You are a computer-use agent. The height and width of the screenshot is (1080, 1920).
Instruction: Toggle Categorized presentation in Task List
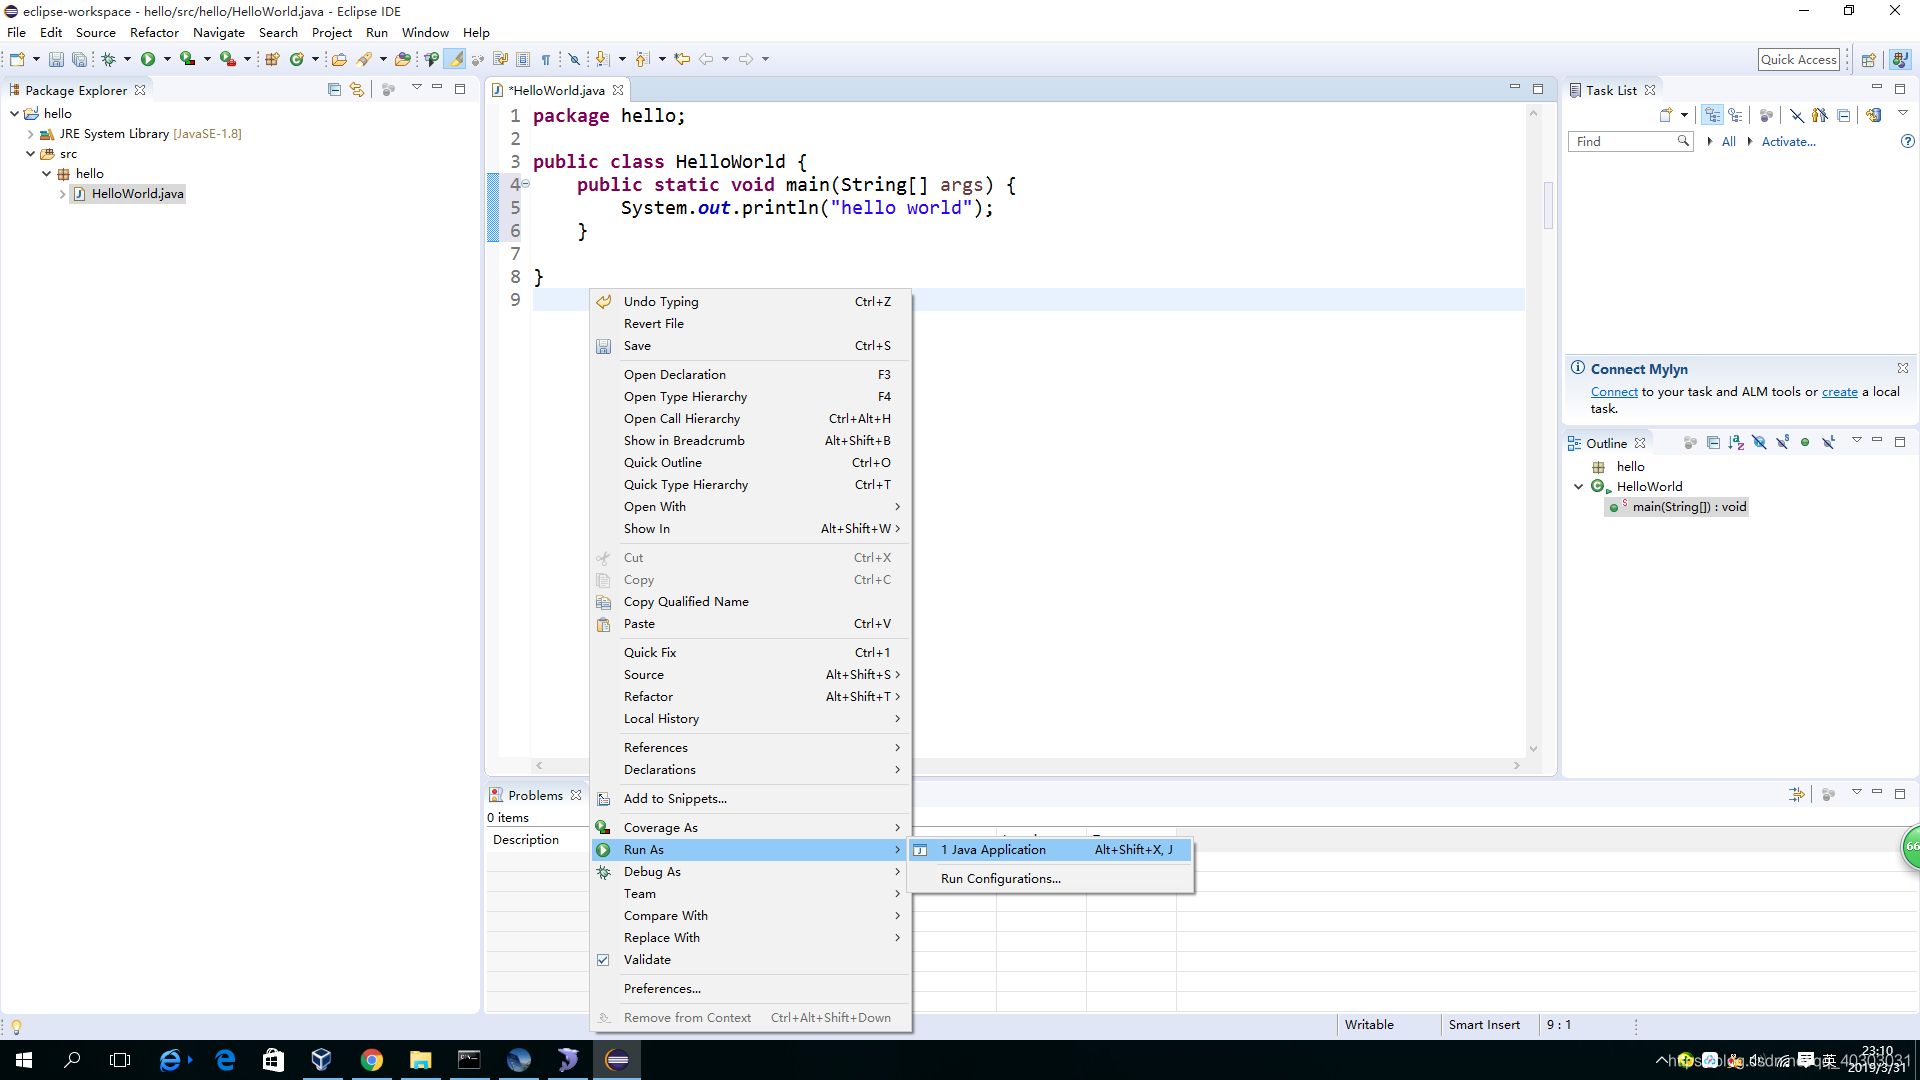point(1713,115)
